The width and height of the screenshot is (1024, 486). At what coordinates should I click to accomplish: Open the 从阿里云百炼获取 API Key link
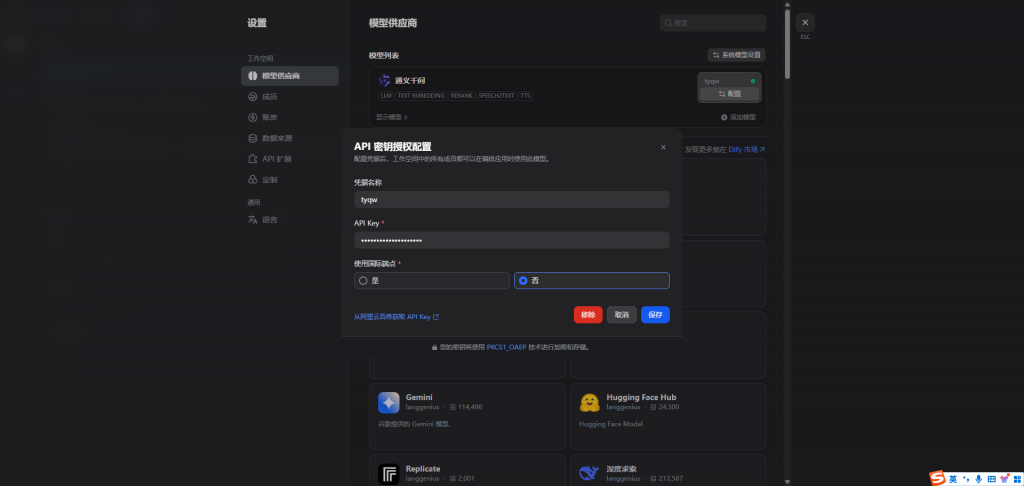point(396,316)
